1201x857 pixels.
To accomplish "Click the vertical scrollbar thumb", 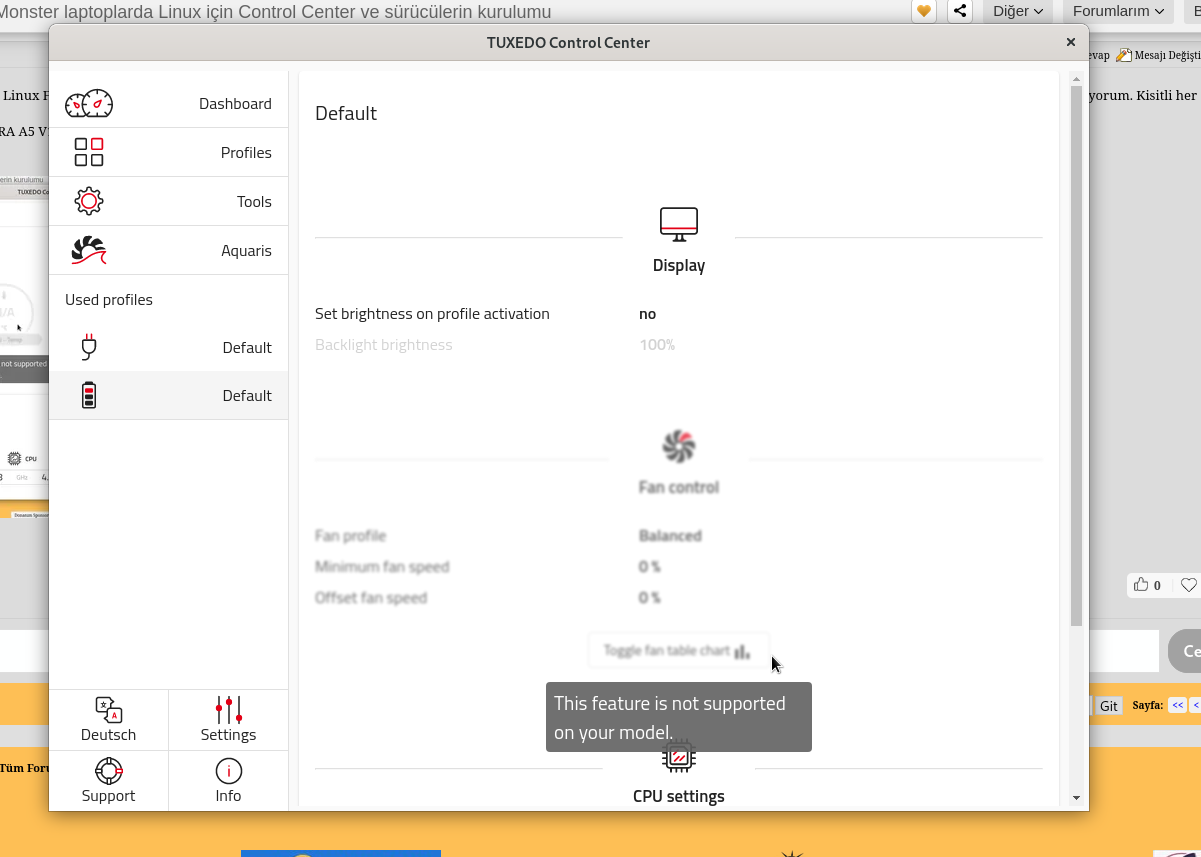I will coord(1076,356).
